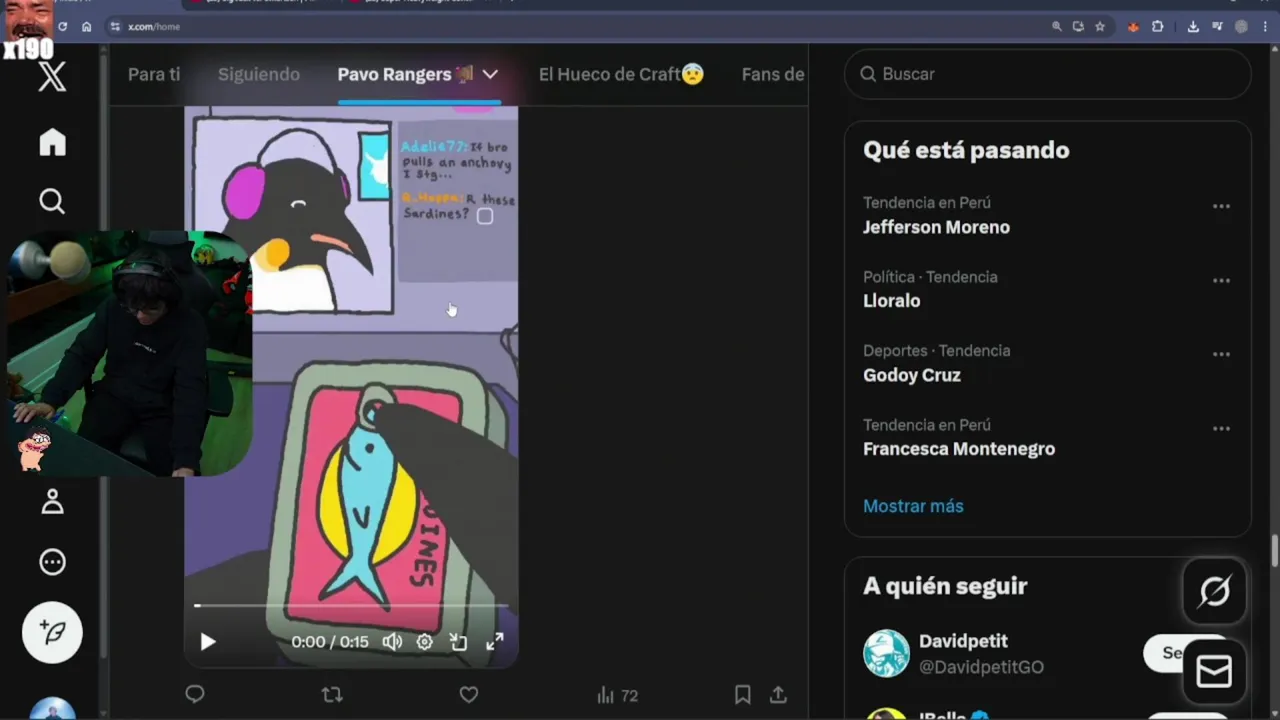Reload the page in browser
The image size is (1280, 720).
(x=63, y=26)
